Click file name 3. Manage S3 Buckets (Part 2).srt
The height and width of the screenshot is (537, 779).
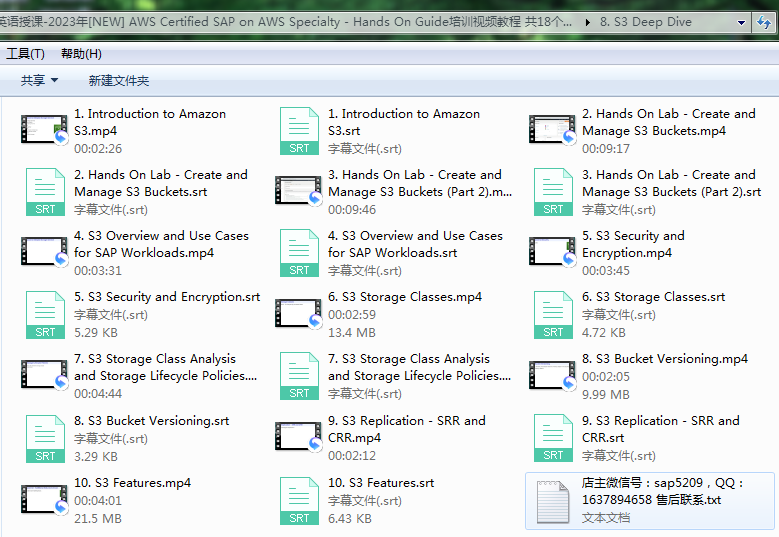(x=672, y=183)
